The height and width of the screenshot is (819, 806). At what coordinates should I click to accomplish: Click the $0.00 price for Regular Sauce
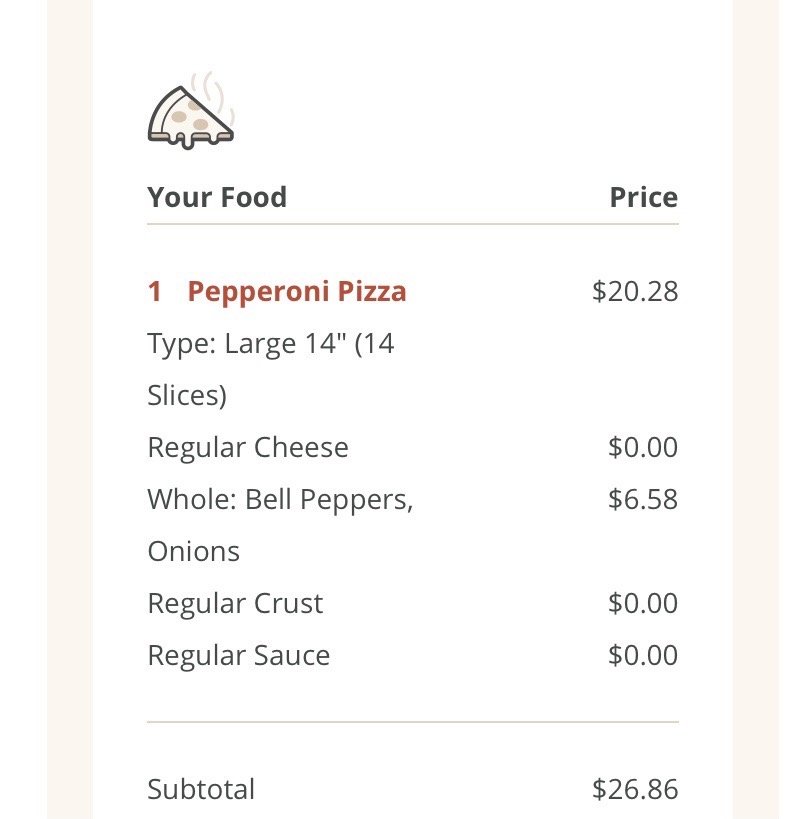642,655
